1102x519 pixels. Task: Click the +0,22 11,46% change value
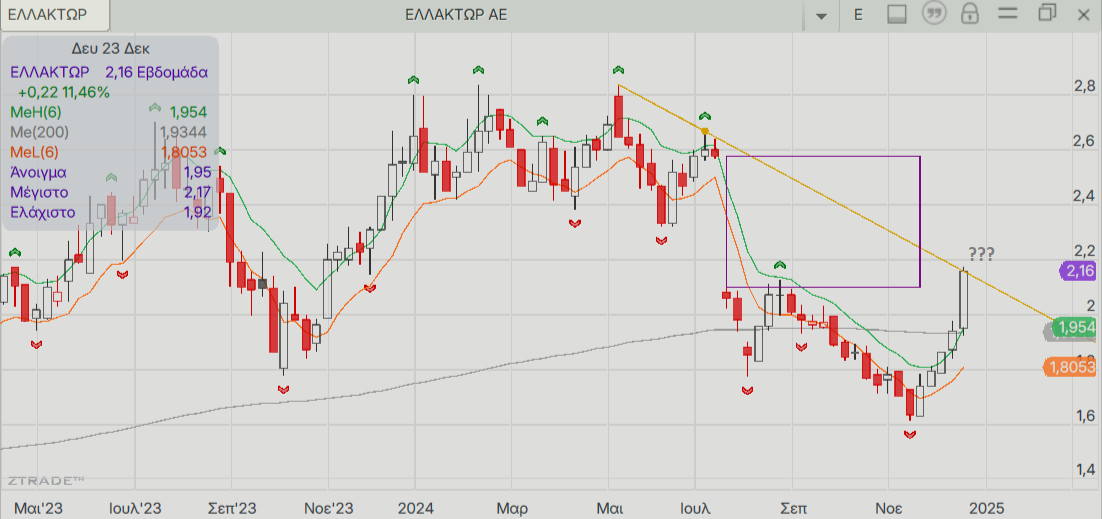[x=64, y=92]
